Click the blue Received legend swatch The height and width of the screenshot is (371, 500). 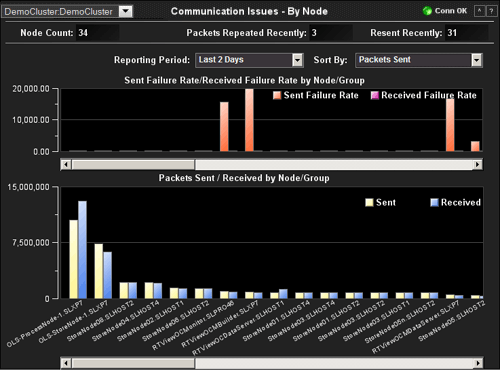pos(434,203)
